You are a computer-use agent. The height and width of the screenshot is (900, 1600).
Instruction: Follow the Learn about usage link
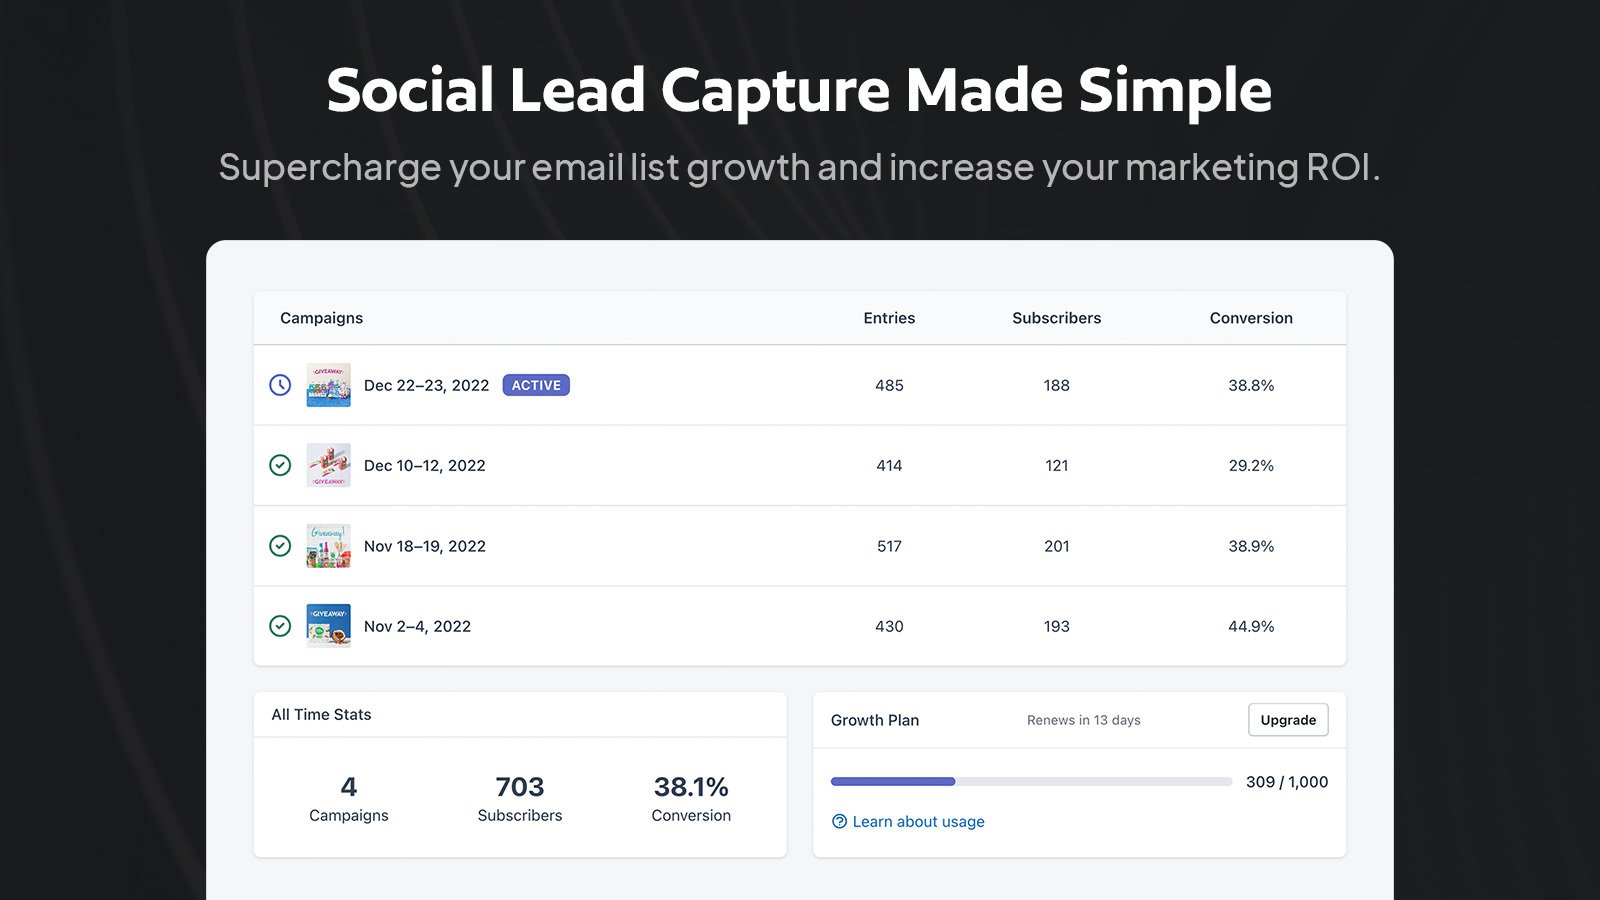(x=918, y=822)
